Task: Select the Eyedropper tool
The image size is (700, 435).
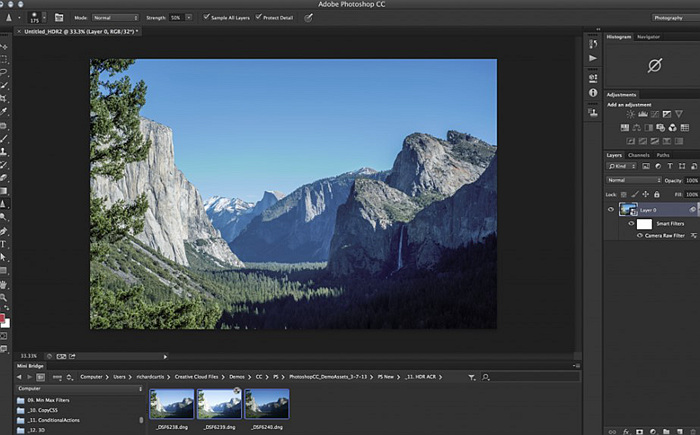Action: tap(5, 112)
